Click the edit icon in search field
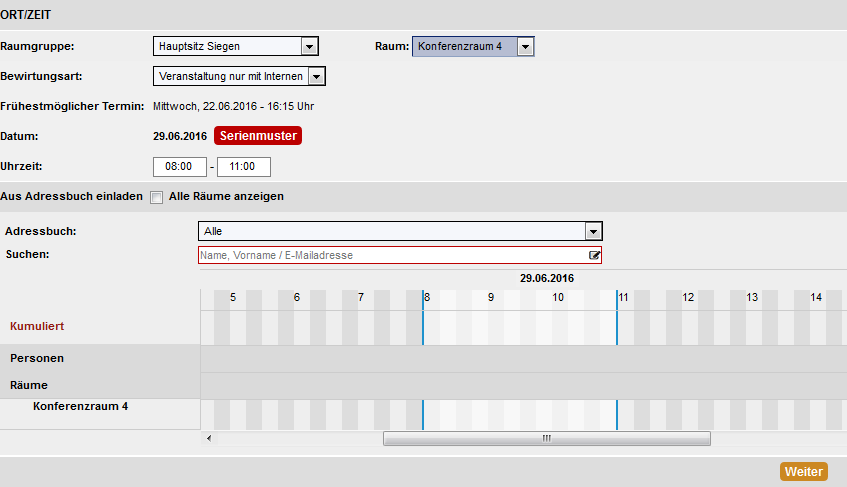The image size is (847, 487). coord(594,255)
